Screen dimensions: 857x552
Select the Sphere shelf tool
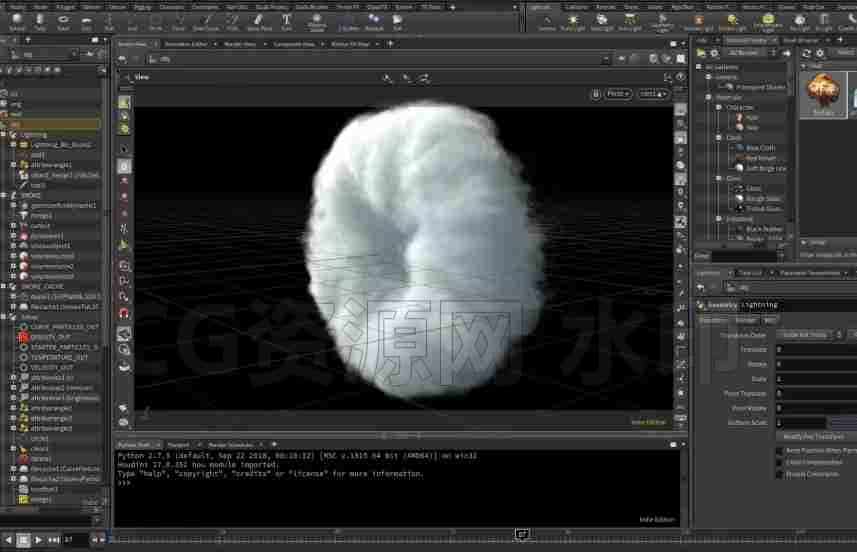[x=17, y=22]
